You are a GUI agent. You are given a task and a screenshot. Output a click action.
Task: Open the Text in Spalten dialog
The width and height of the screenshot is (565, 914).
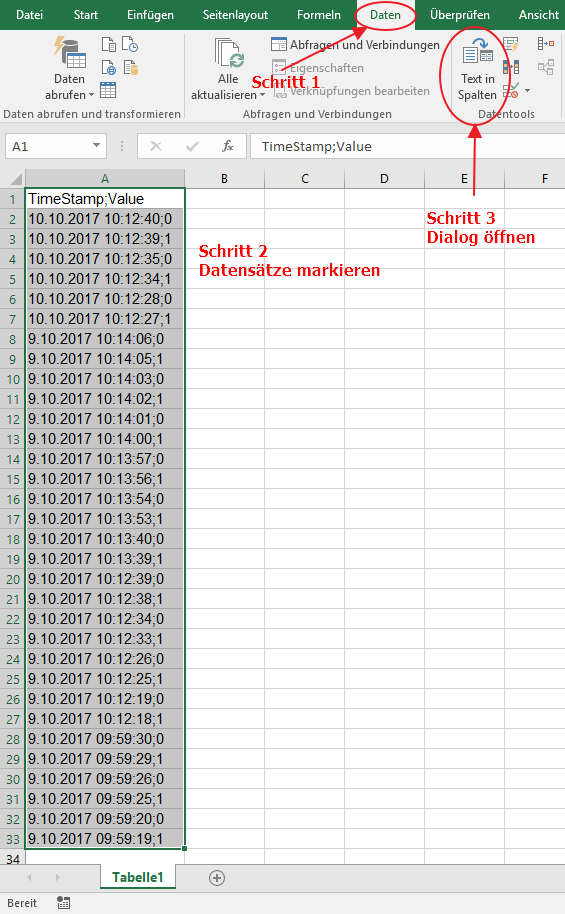coord(478,70)
